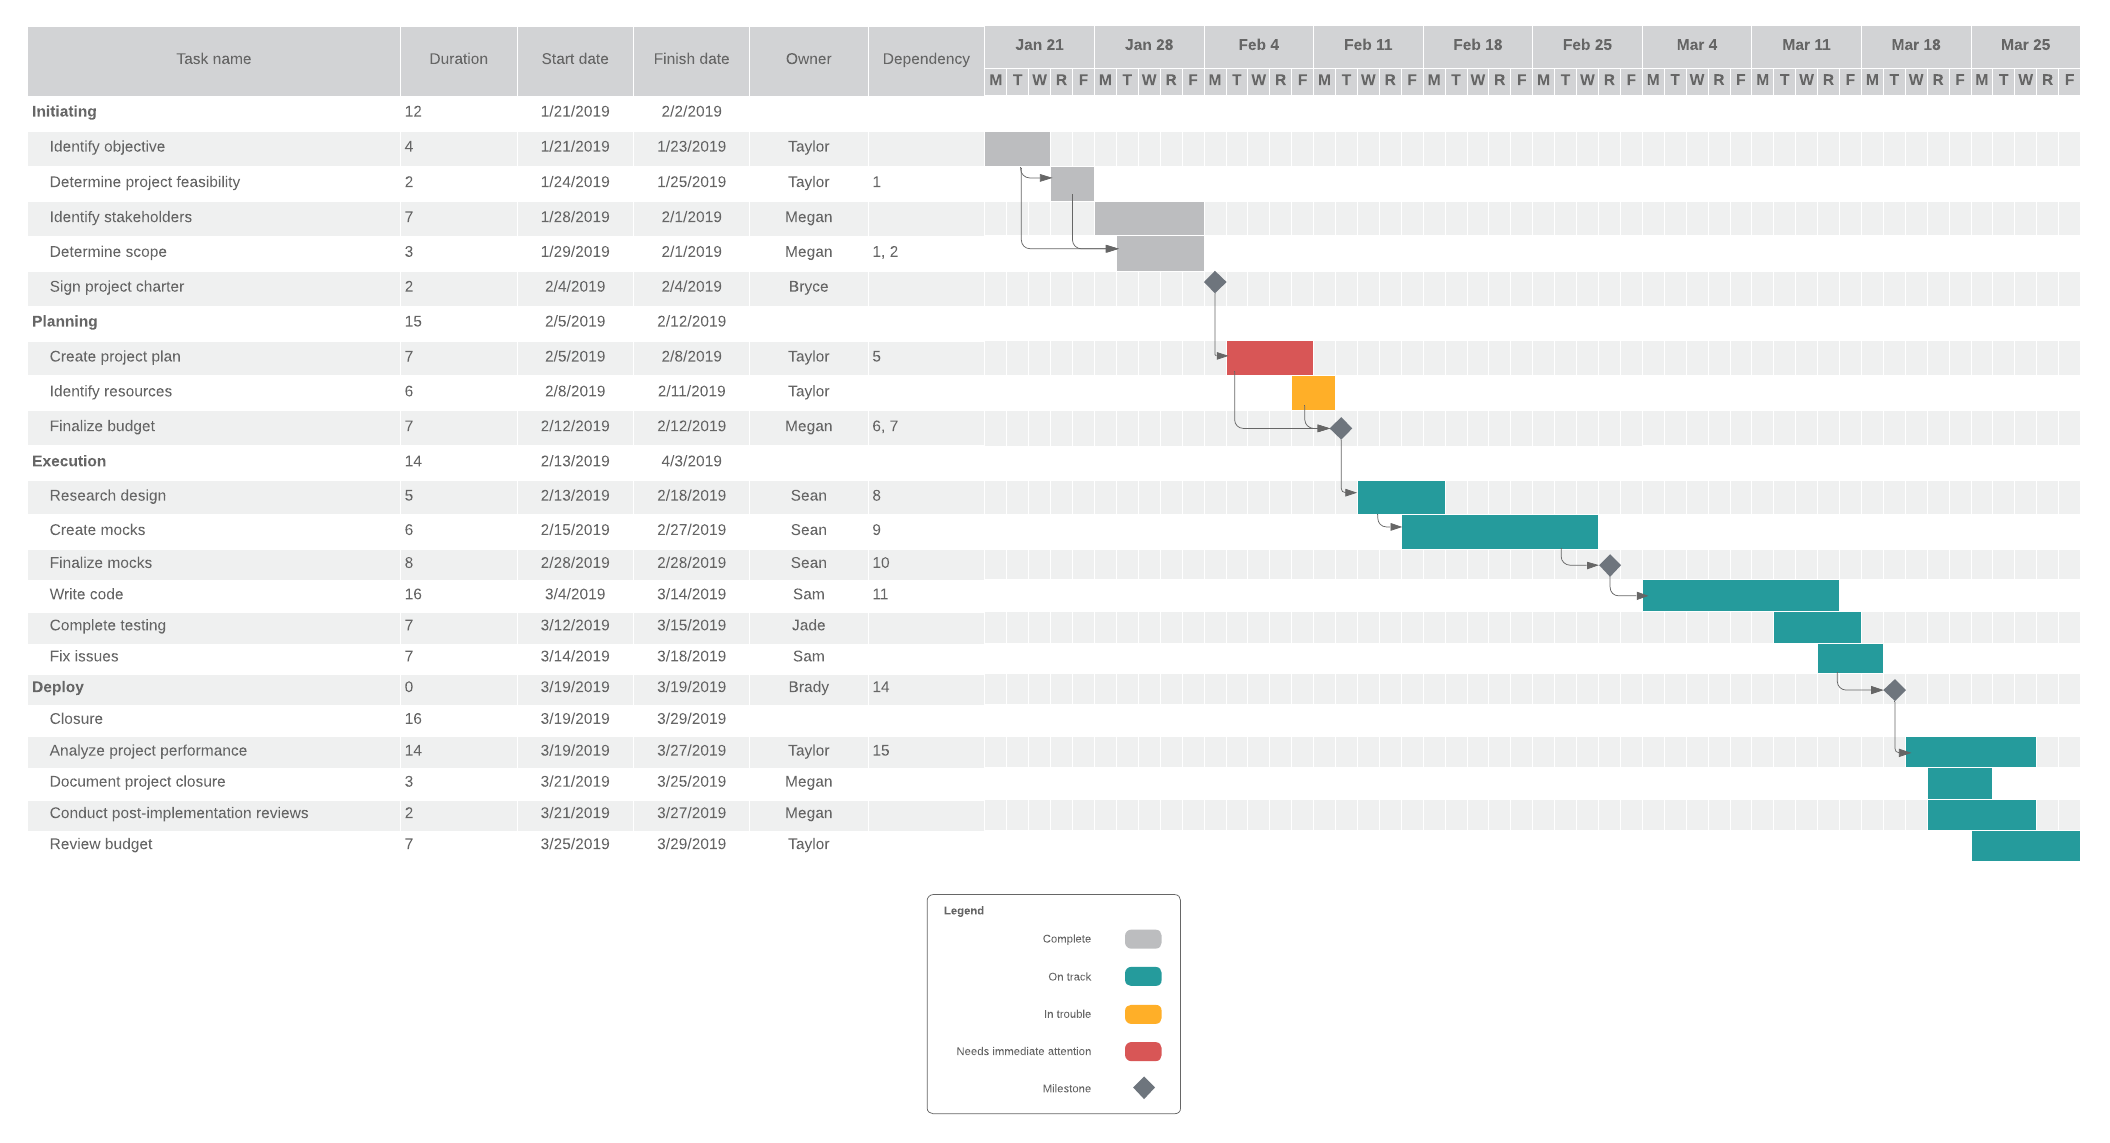The width and height of the screenshot is (2110, 1143).
Task: Select the Finalize budget milestone diamond
Action: [x=1341, y=428]
